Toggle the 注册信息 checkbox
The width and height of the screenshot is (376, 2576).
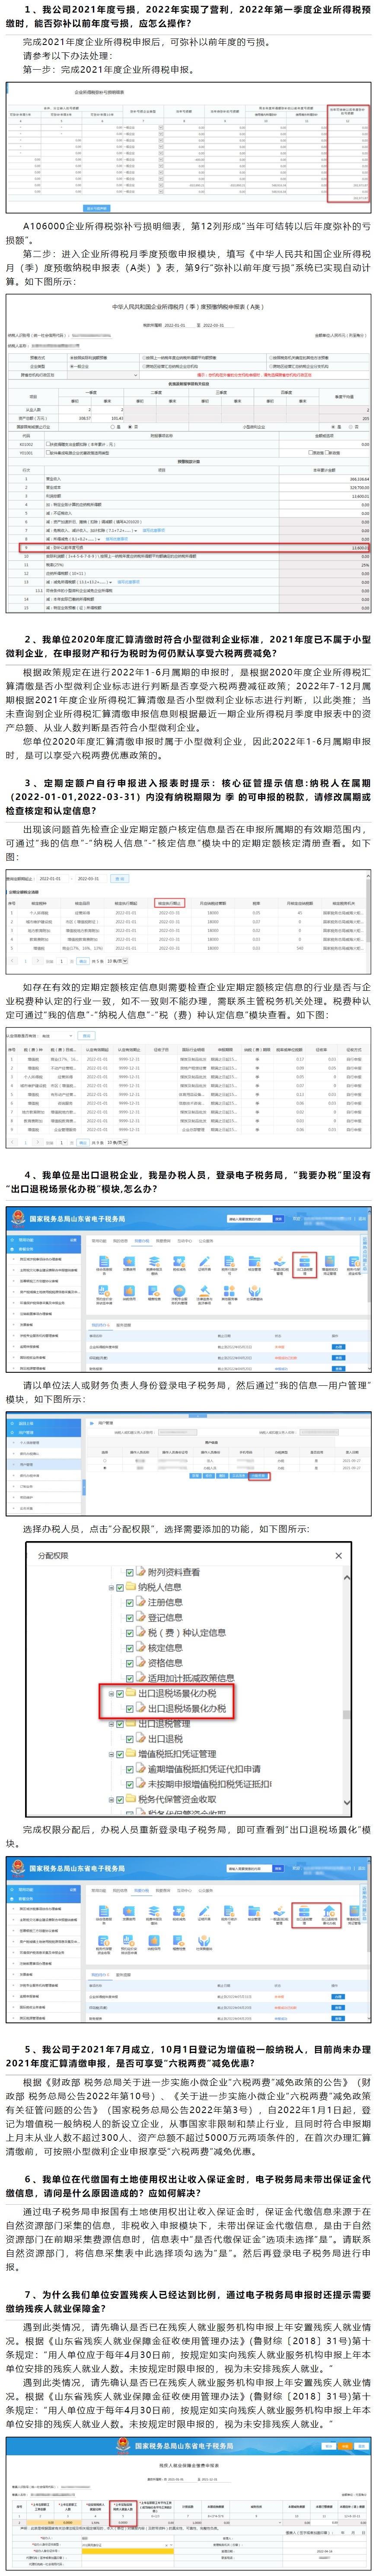130,1602
